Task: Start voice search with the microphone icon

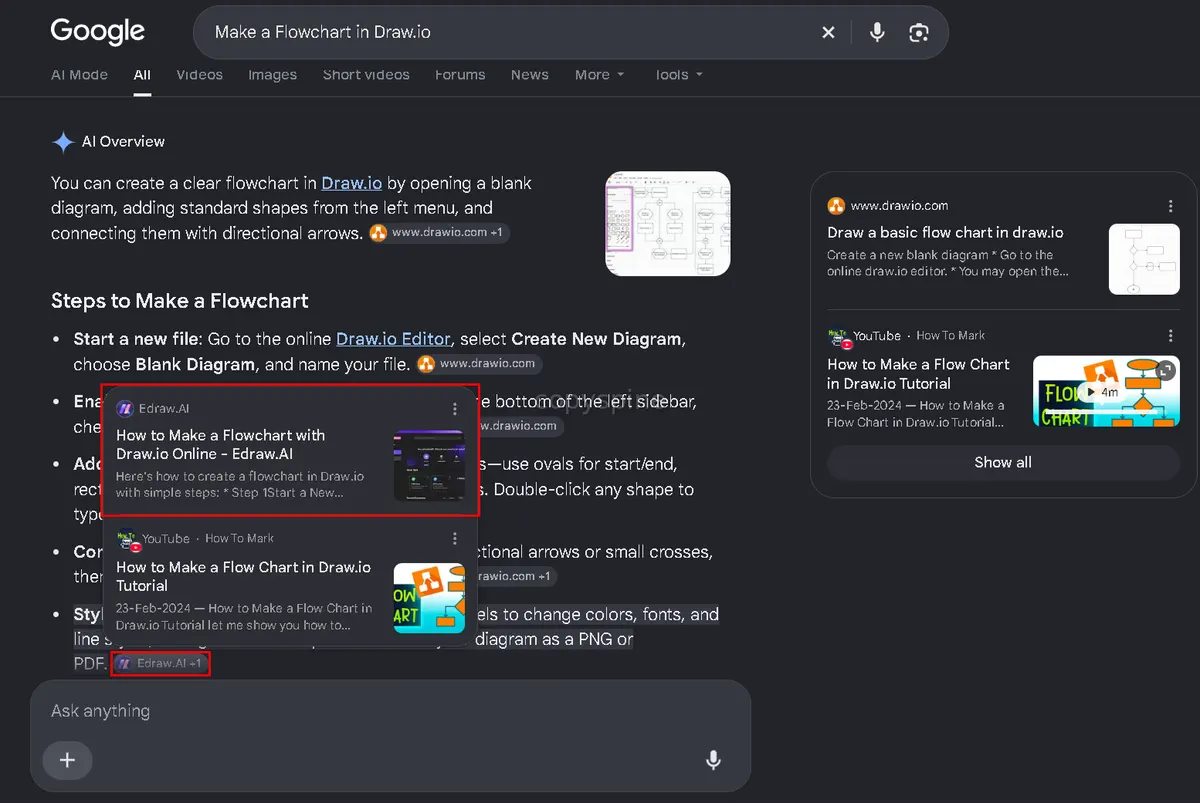Action: click(x=877, y=32)
